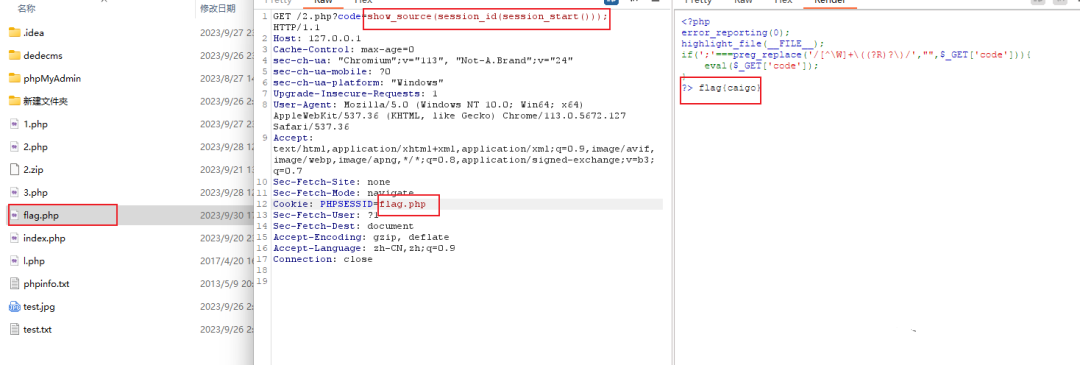Viewport: 1080px width, 365px height.
Task: Click the 1.php file icon
Action: click(x=14, y=124)
